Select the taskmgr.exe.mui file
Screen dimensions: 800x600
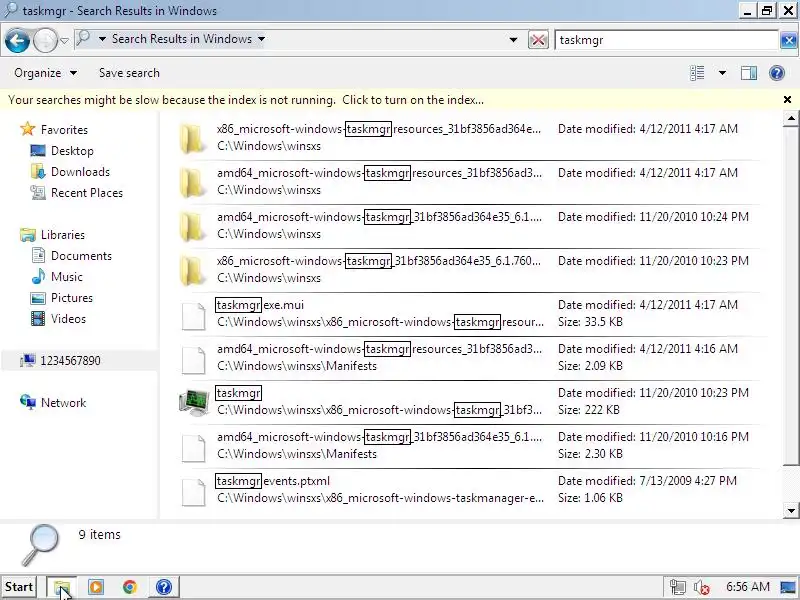click(x=467, y=313)
